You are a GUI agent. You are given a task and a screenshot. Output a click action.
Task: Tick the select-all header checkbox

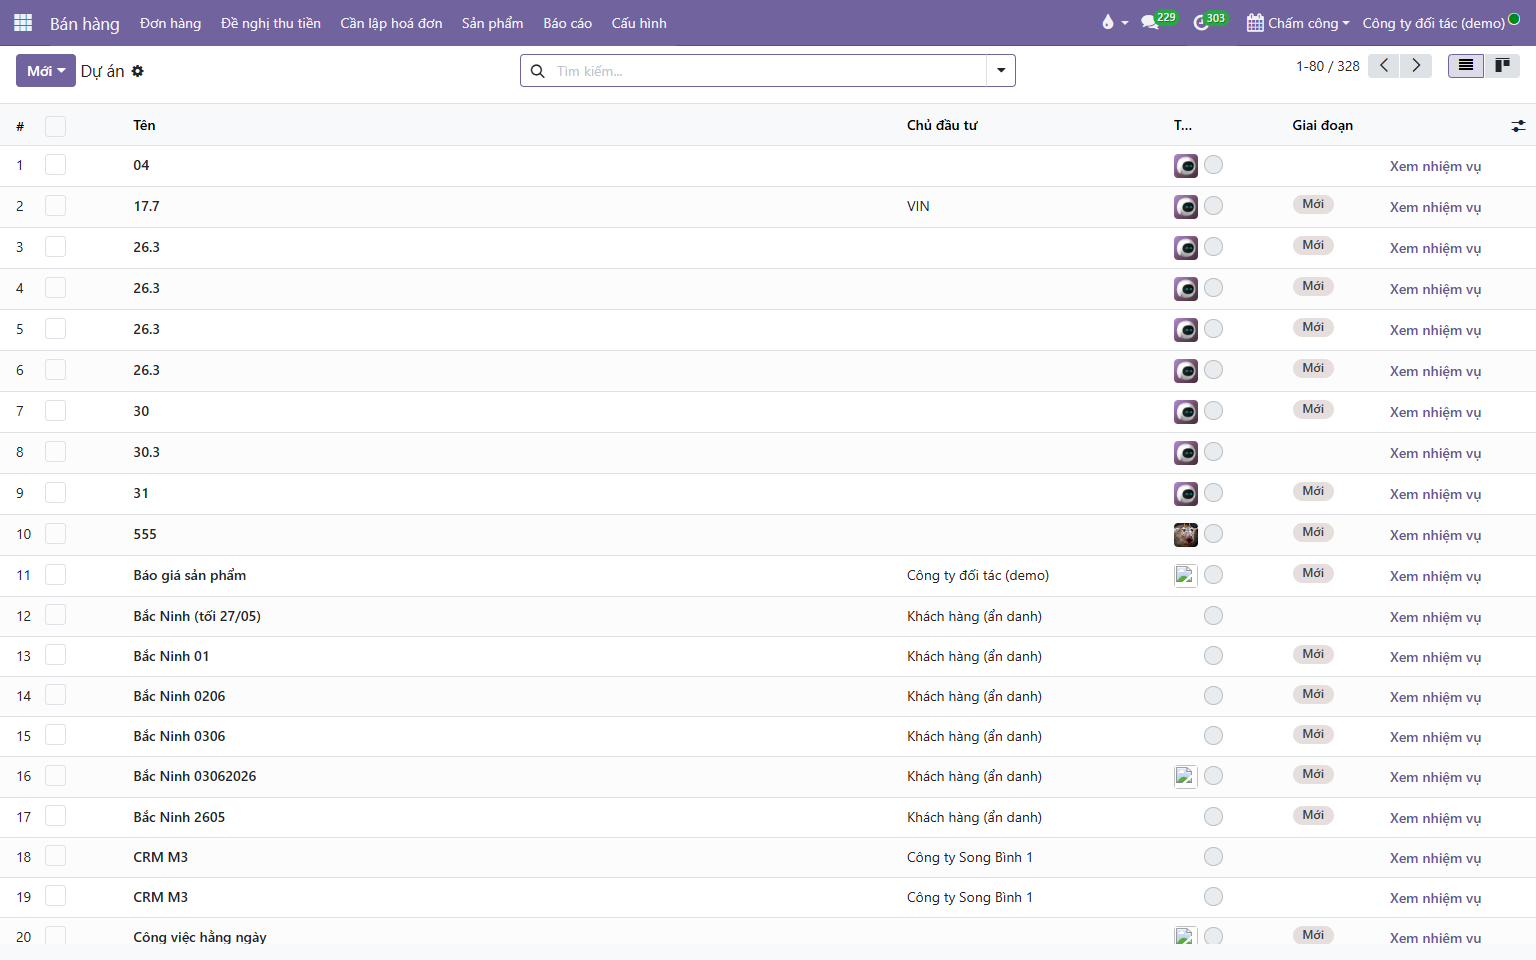tap(55, 126)
